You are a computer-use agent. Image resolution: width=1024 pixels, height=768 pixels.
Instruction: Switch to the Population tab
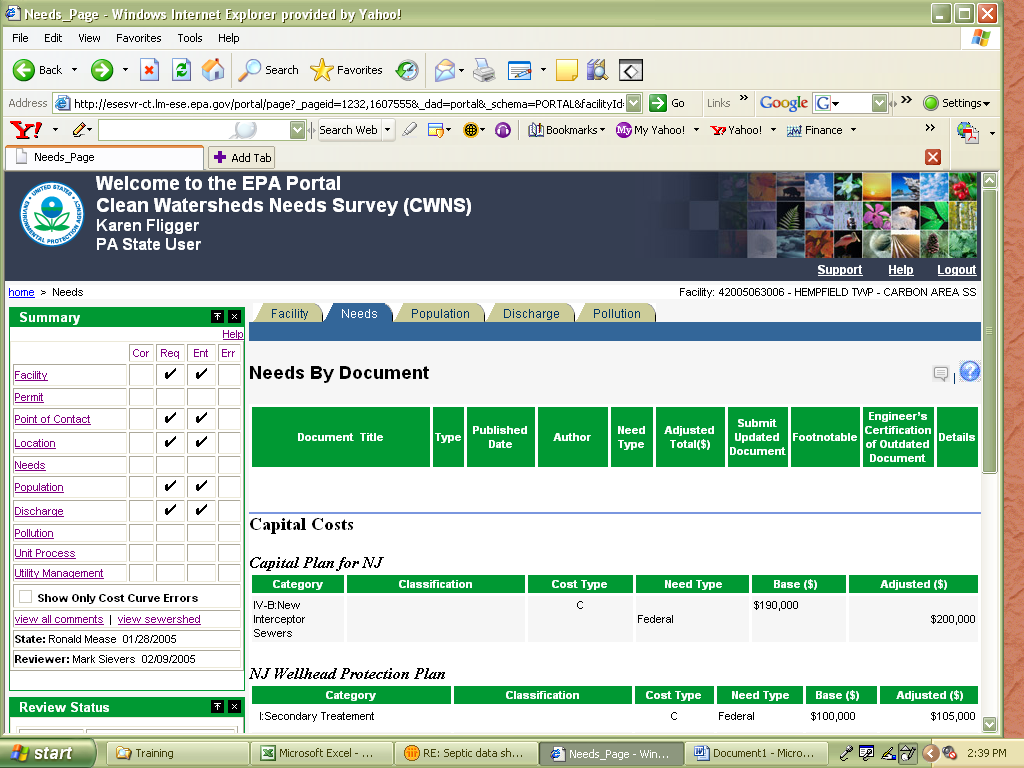(440, 313)
